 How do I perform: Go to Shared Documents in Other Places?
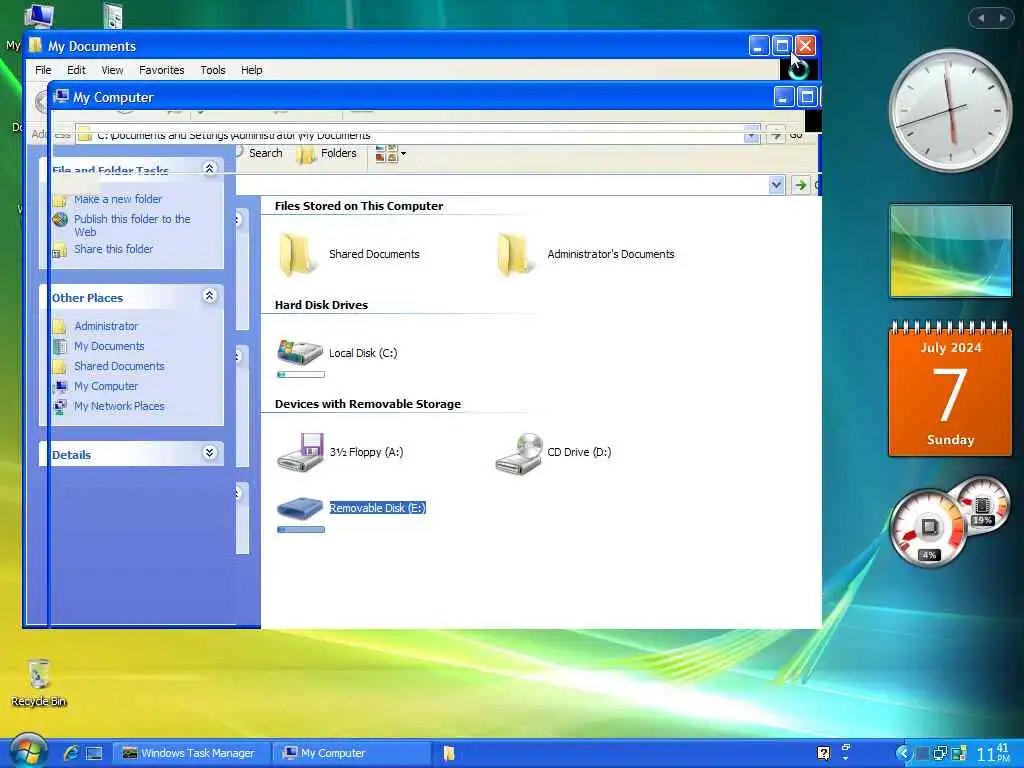pyautogui.click(x=119, y=366)
